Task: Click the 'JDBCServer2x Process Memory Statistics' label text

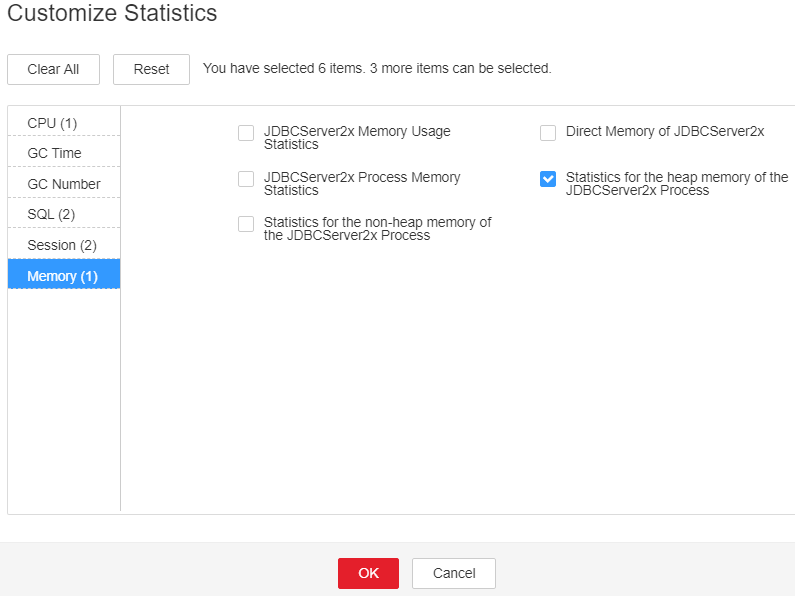Action: point(362,183)
